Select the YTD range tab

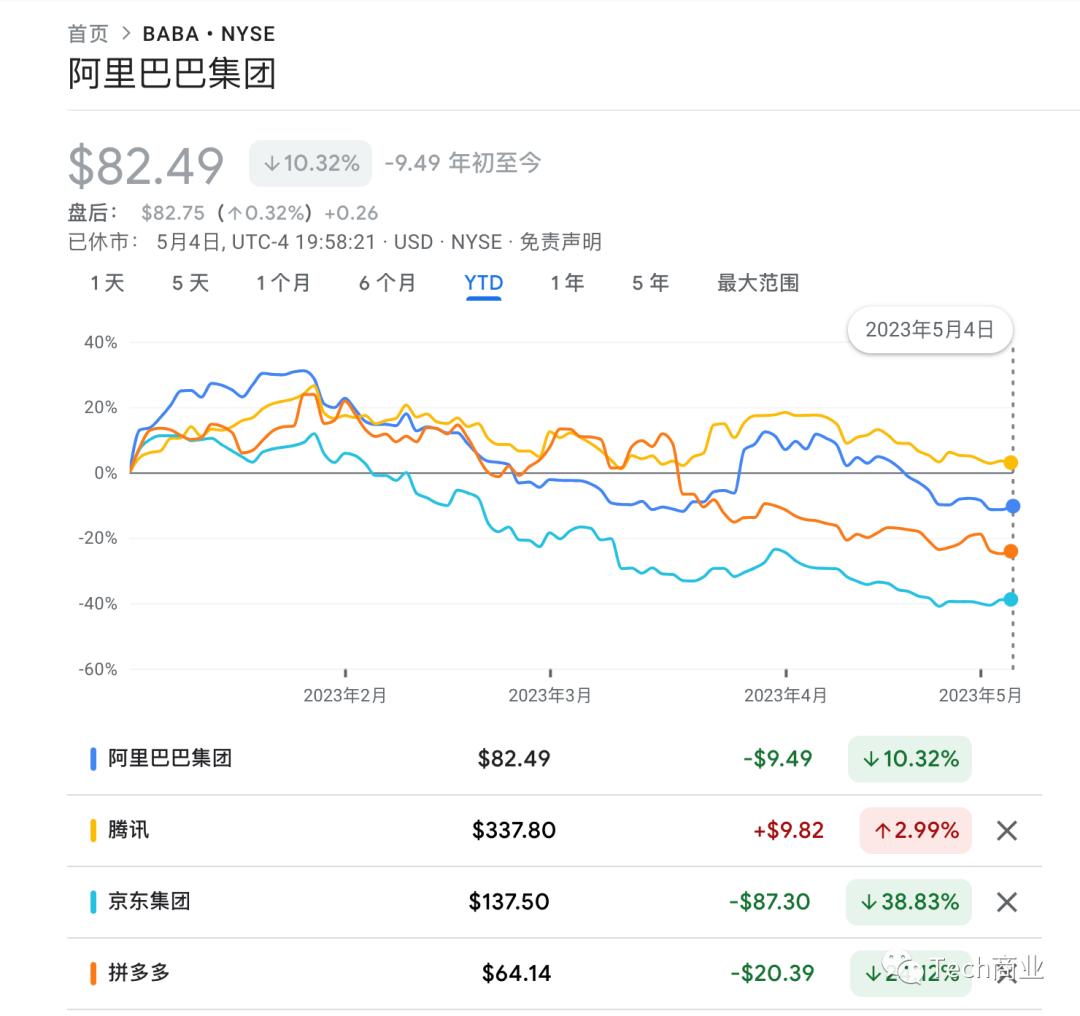tap(484, 283)
